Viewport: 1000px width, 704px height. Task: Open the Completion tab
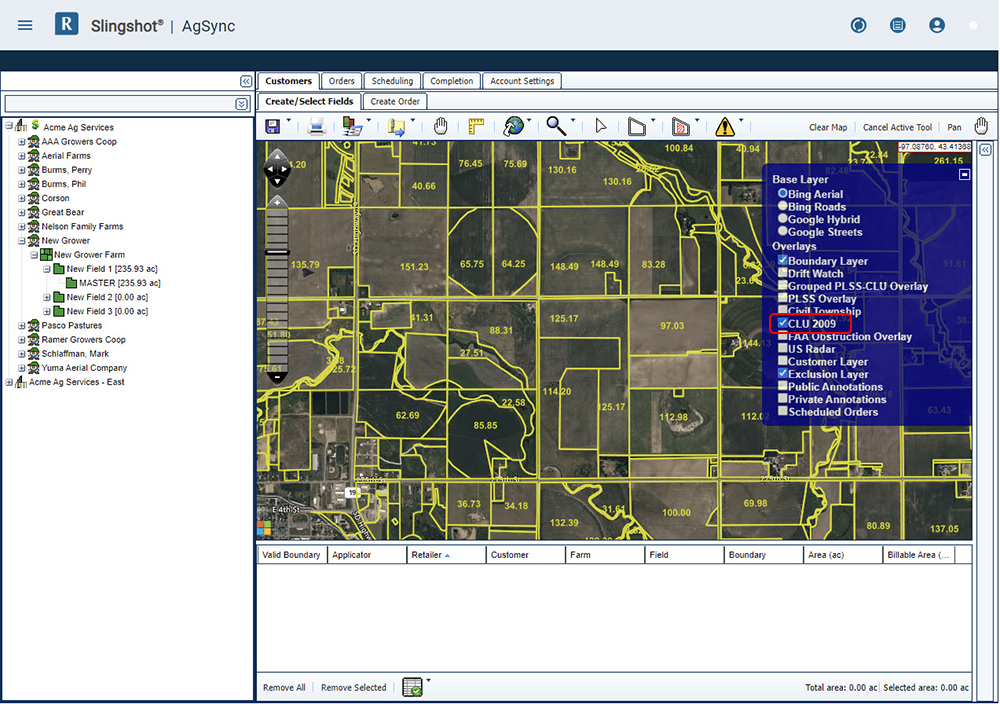452,81
